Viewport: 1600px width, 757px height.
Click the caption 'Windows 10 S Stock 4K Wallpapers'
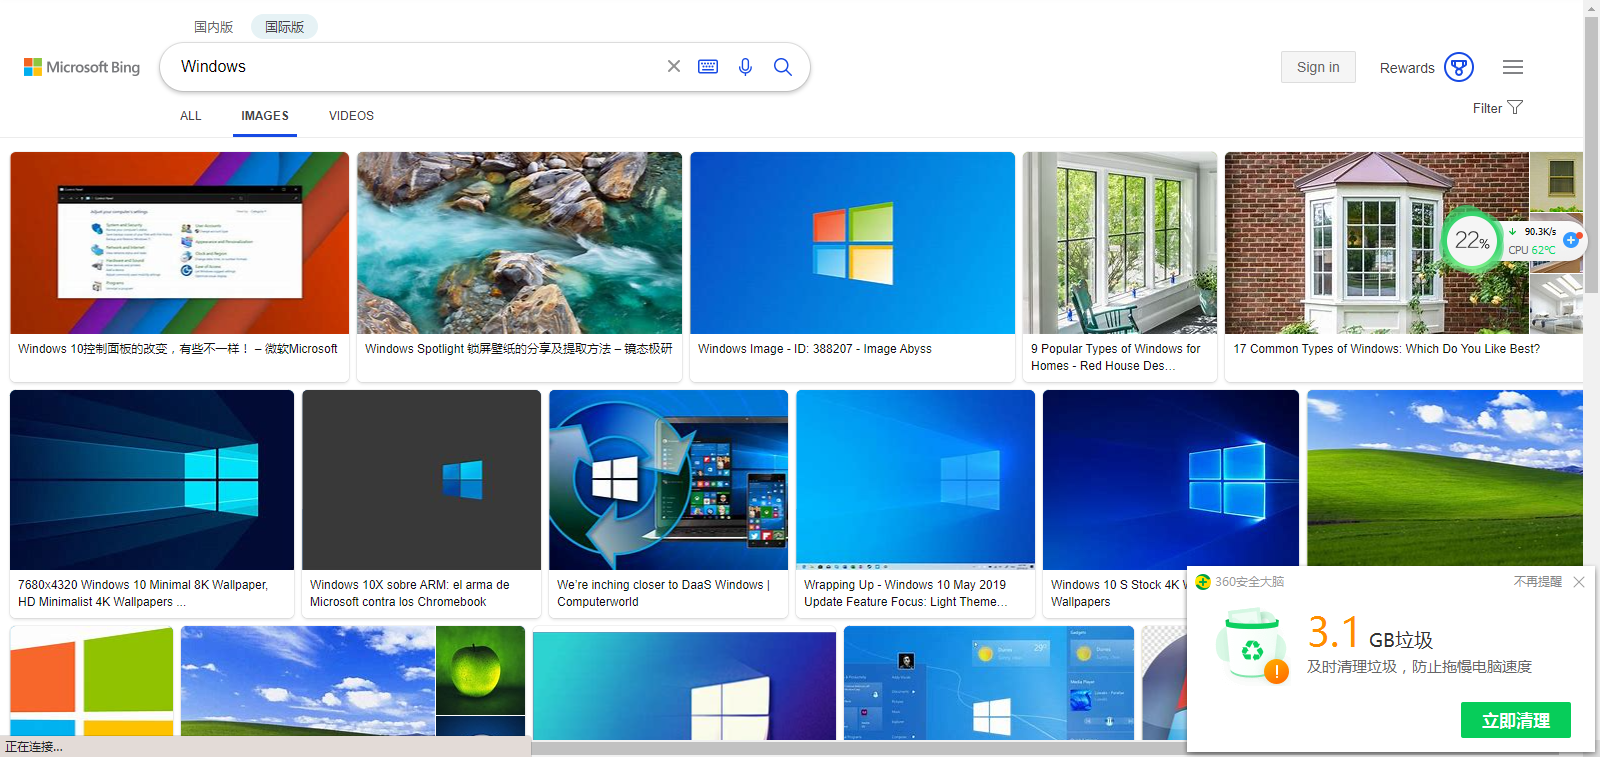[1117, 593]
